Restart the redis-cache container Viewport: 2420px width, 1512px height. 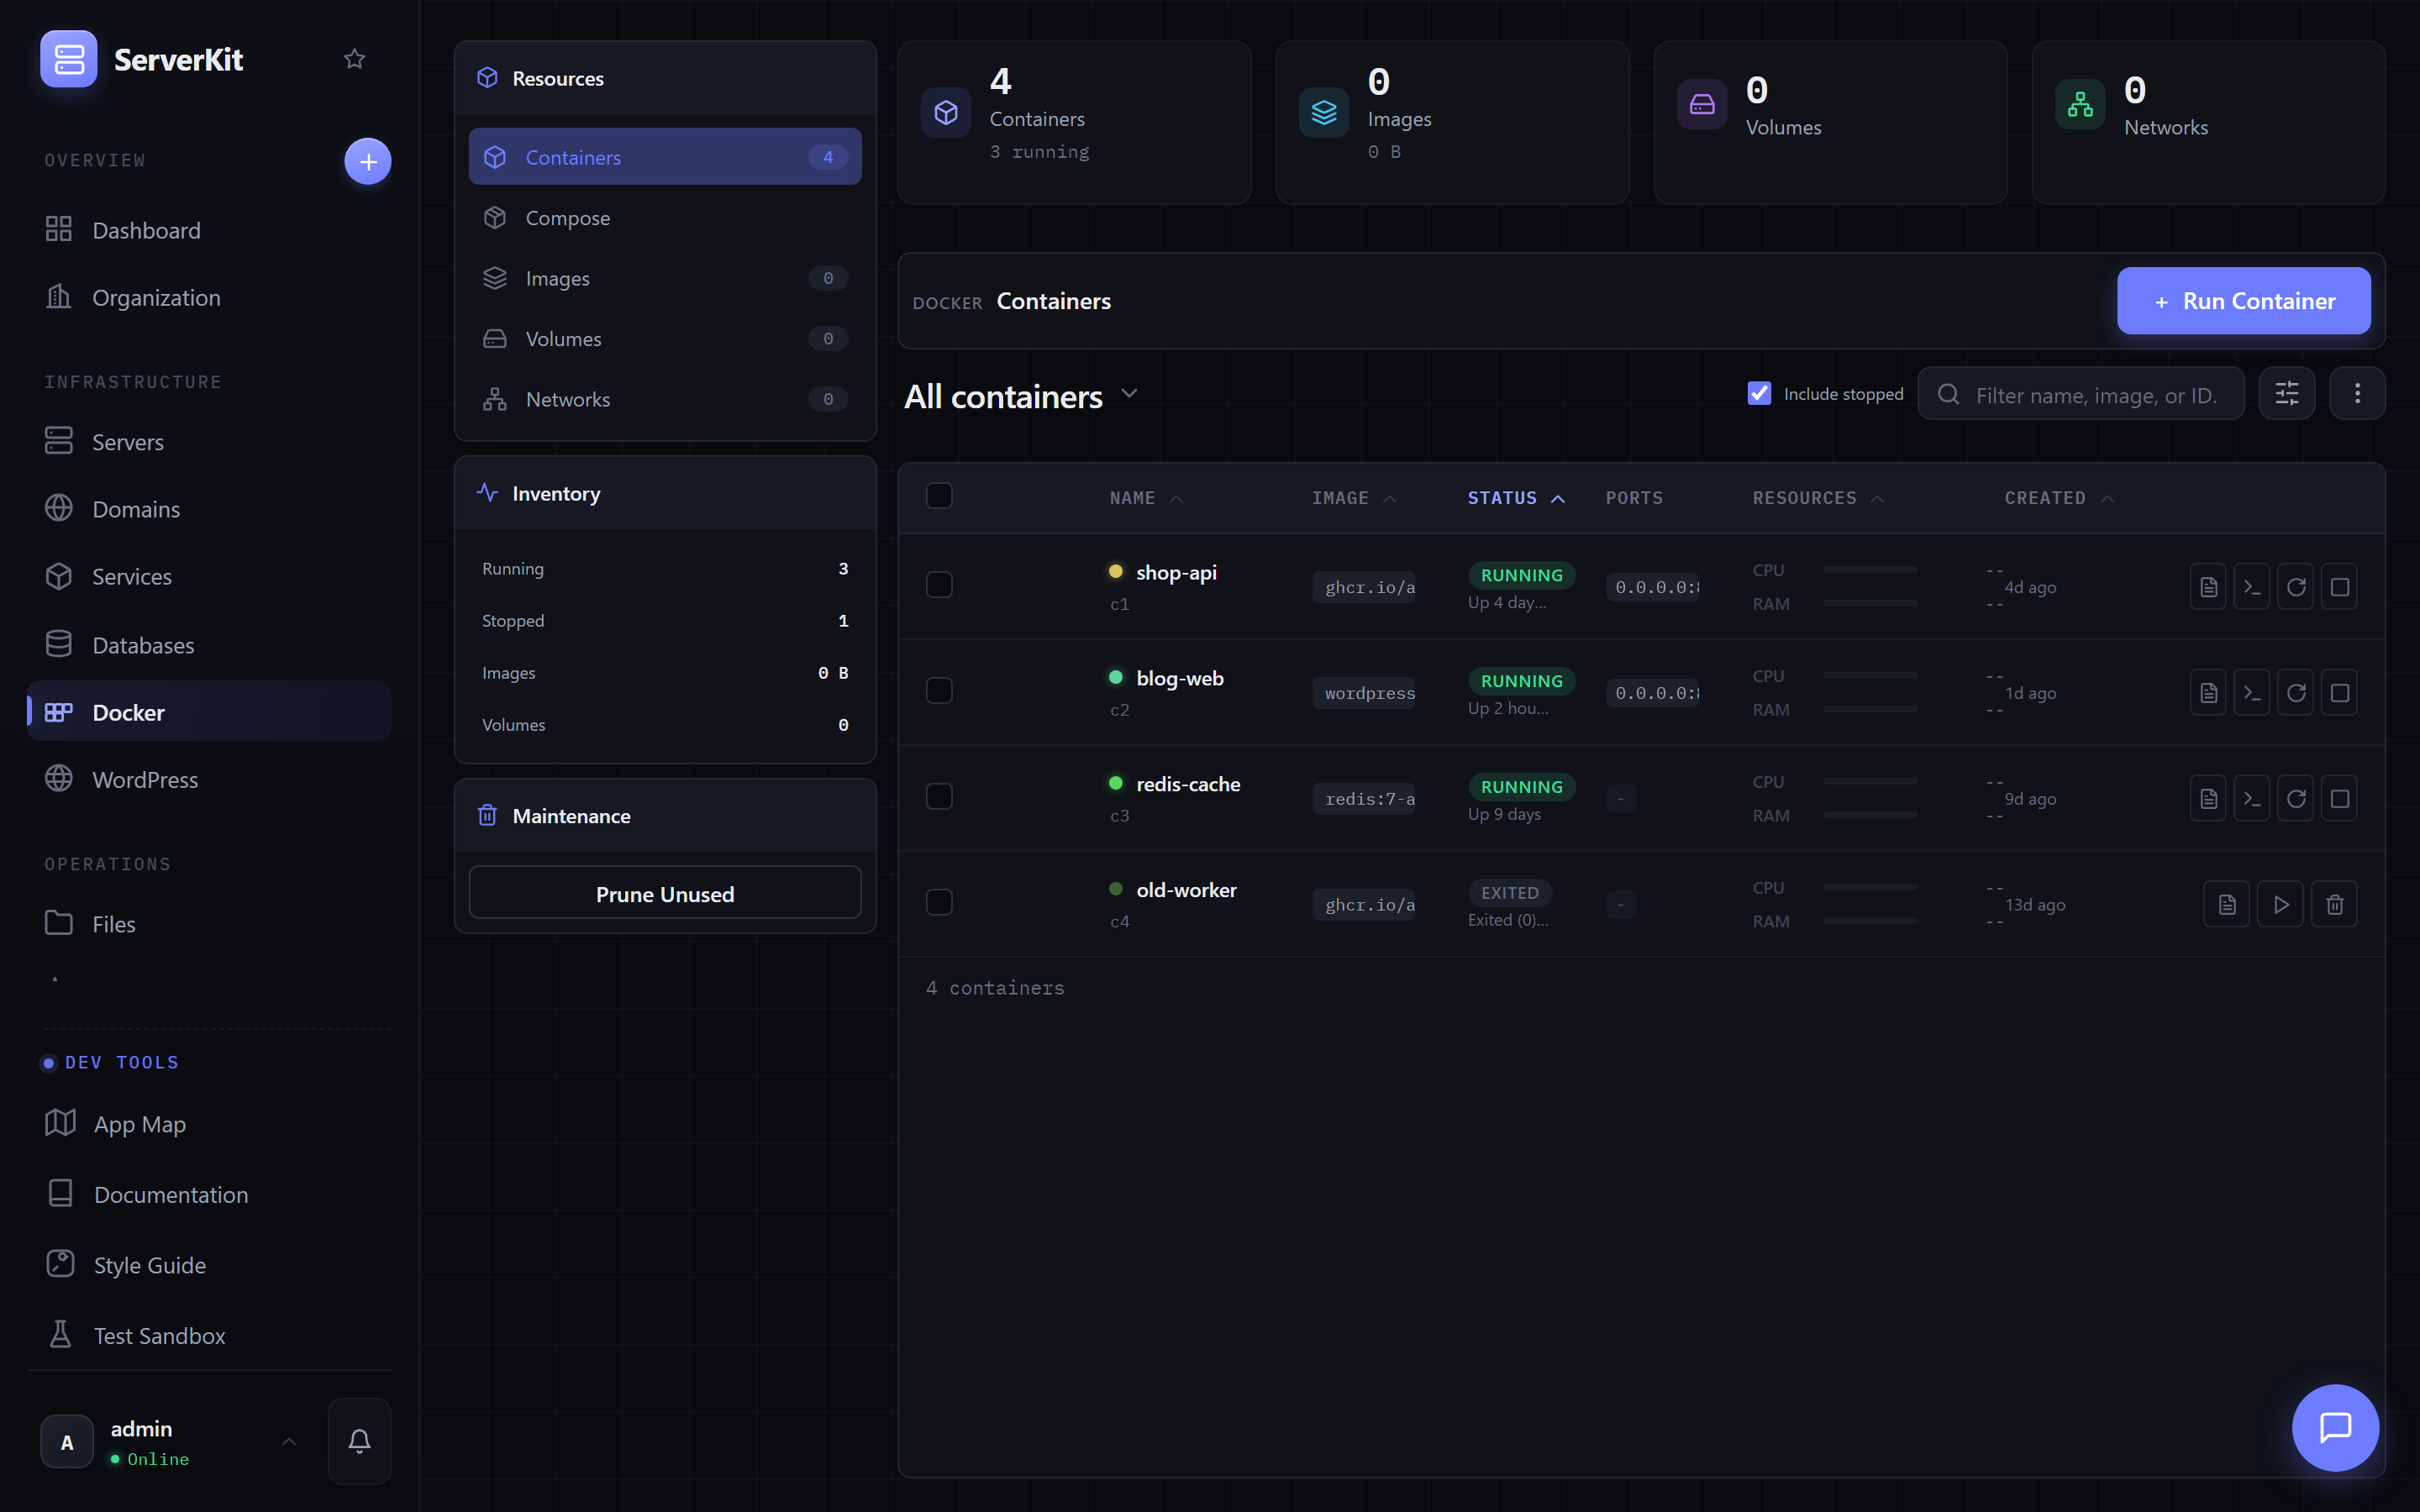pos(2296,799)
